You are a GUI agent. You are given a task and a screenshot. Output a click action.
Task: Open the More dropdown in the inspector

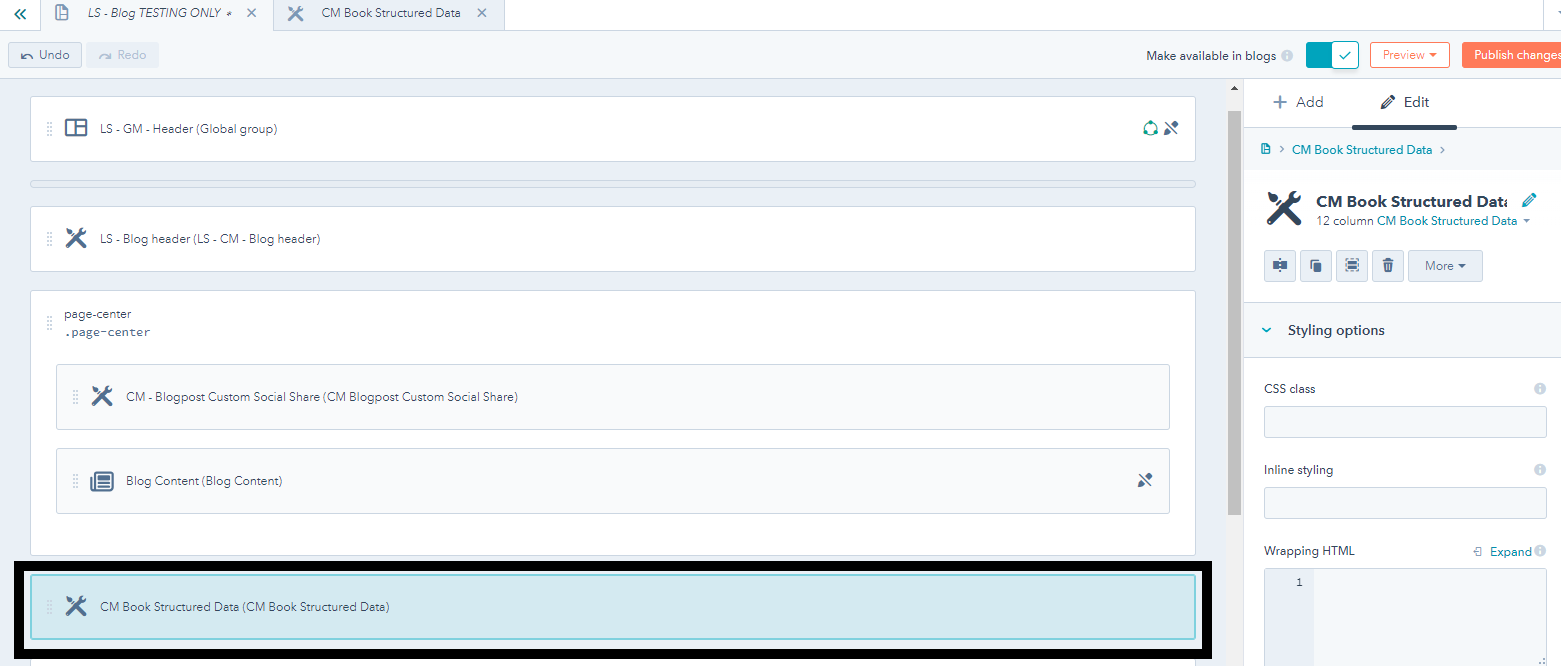coord(1445,266)
